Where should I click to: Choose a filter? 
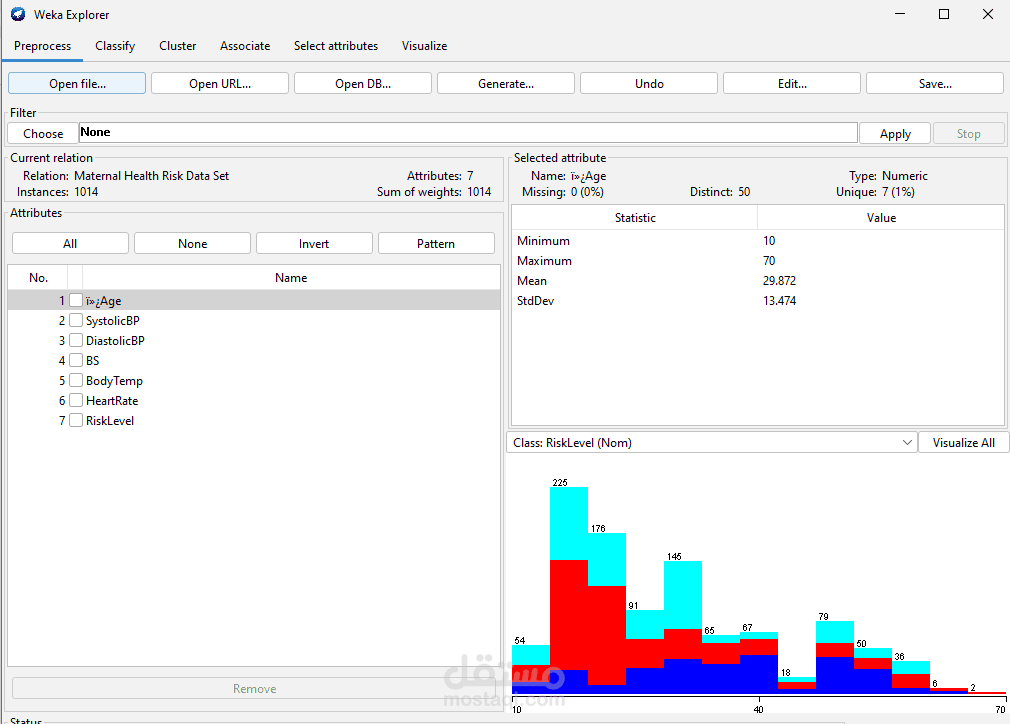click(43, 133)
